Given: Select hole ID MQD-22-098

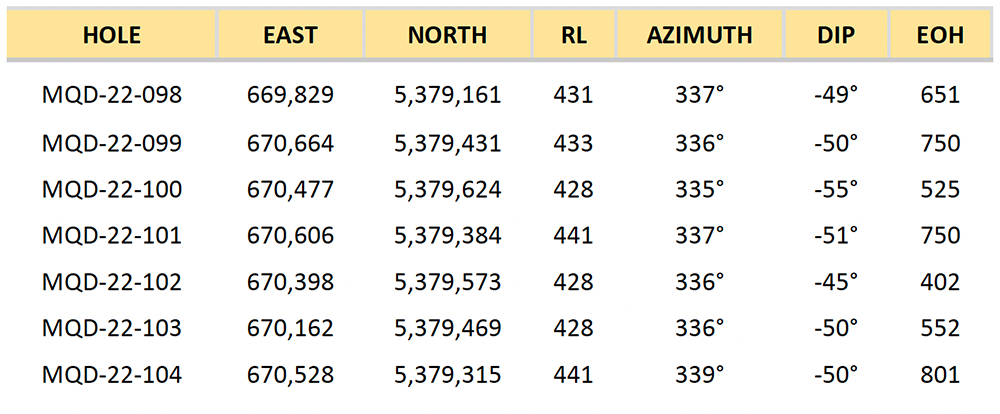Looking at the screenshot, I should 112,96.
